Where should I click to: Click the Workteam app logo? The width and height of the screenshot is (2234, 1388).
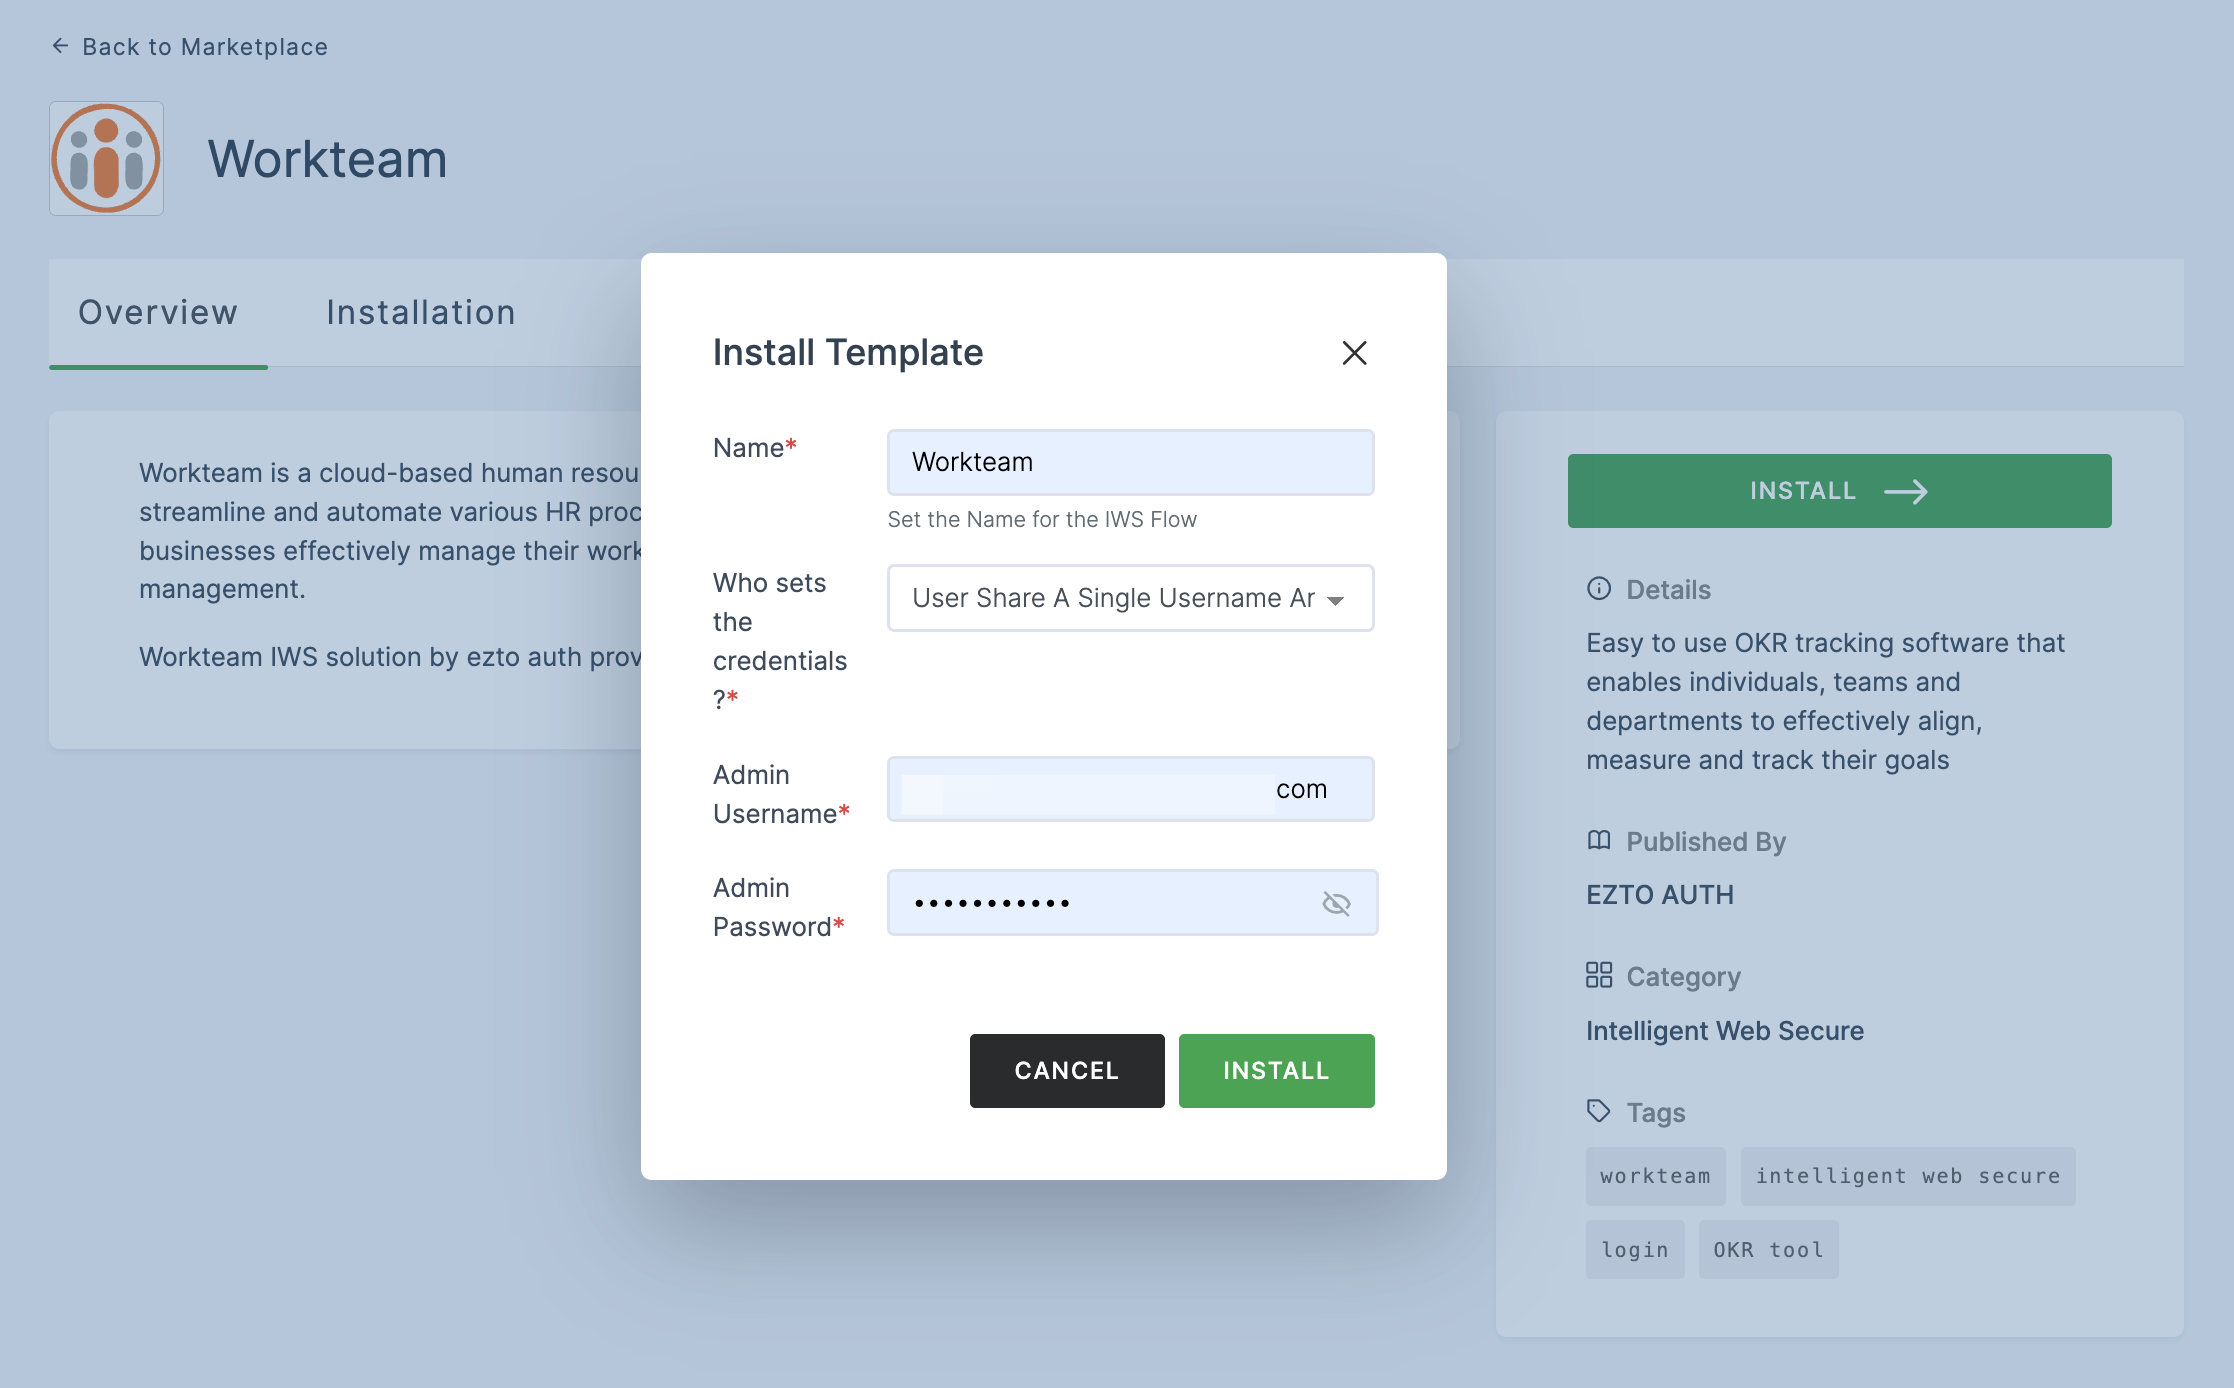pyautogui.click(x=106, y=158)
